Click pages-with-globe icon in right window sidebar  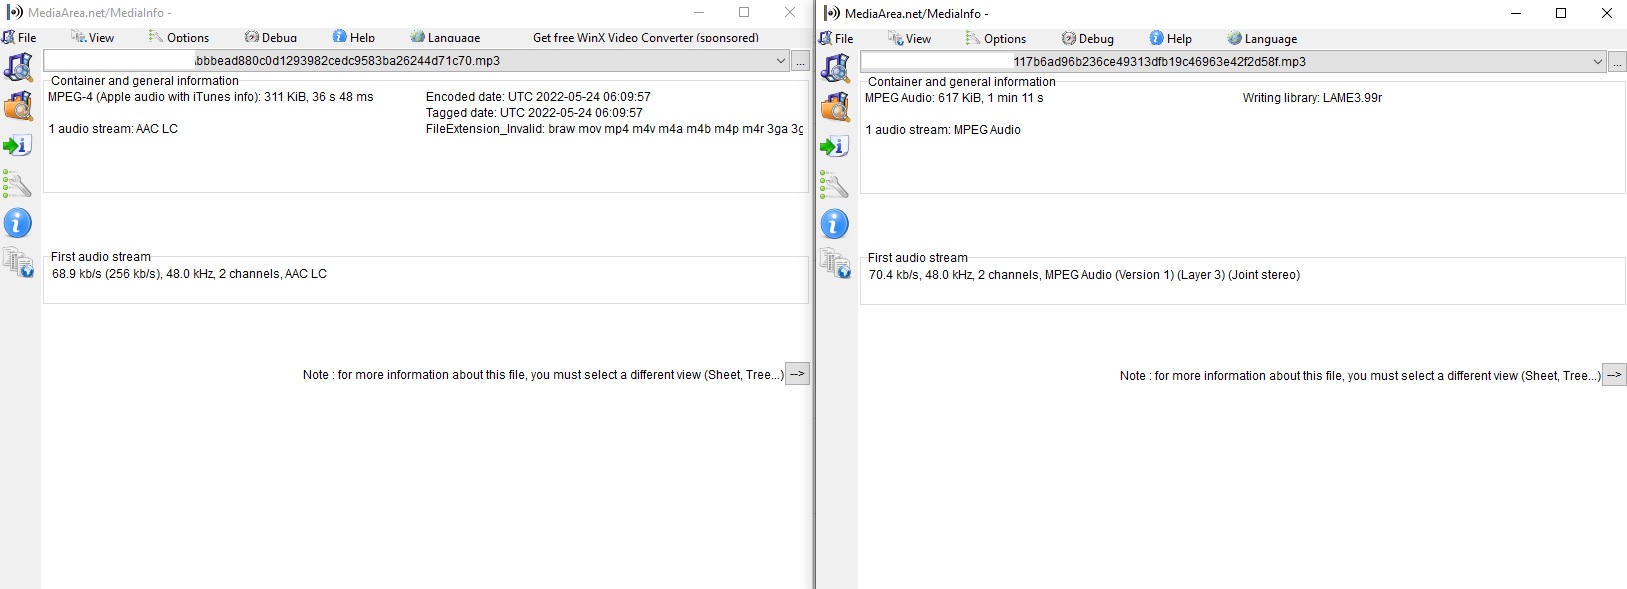(835, 263)
